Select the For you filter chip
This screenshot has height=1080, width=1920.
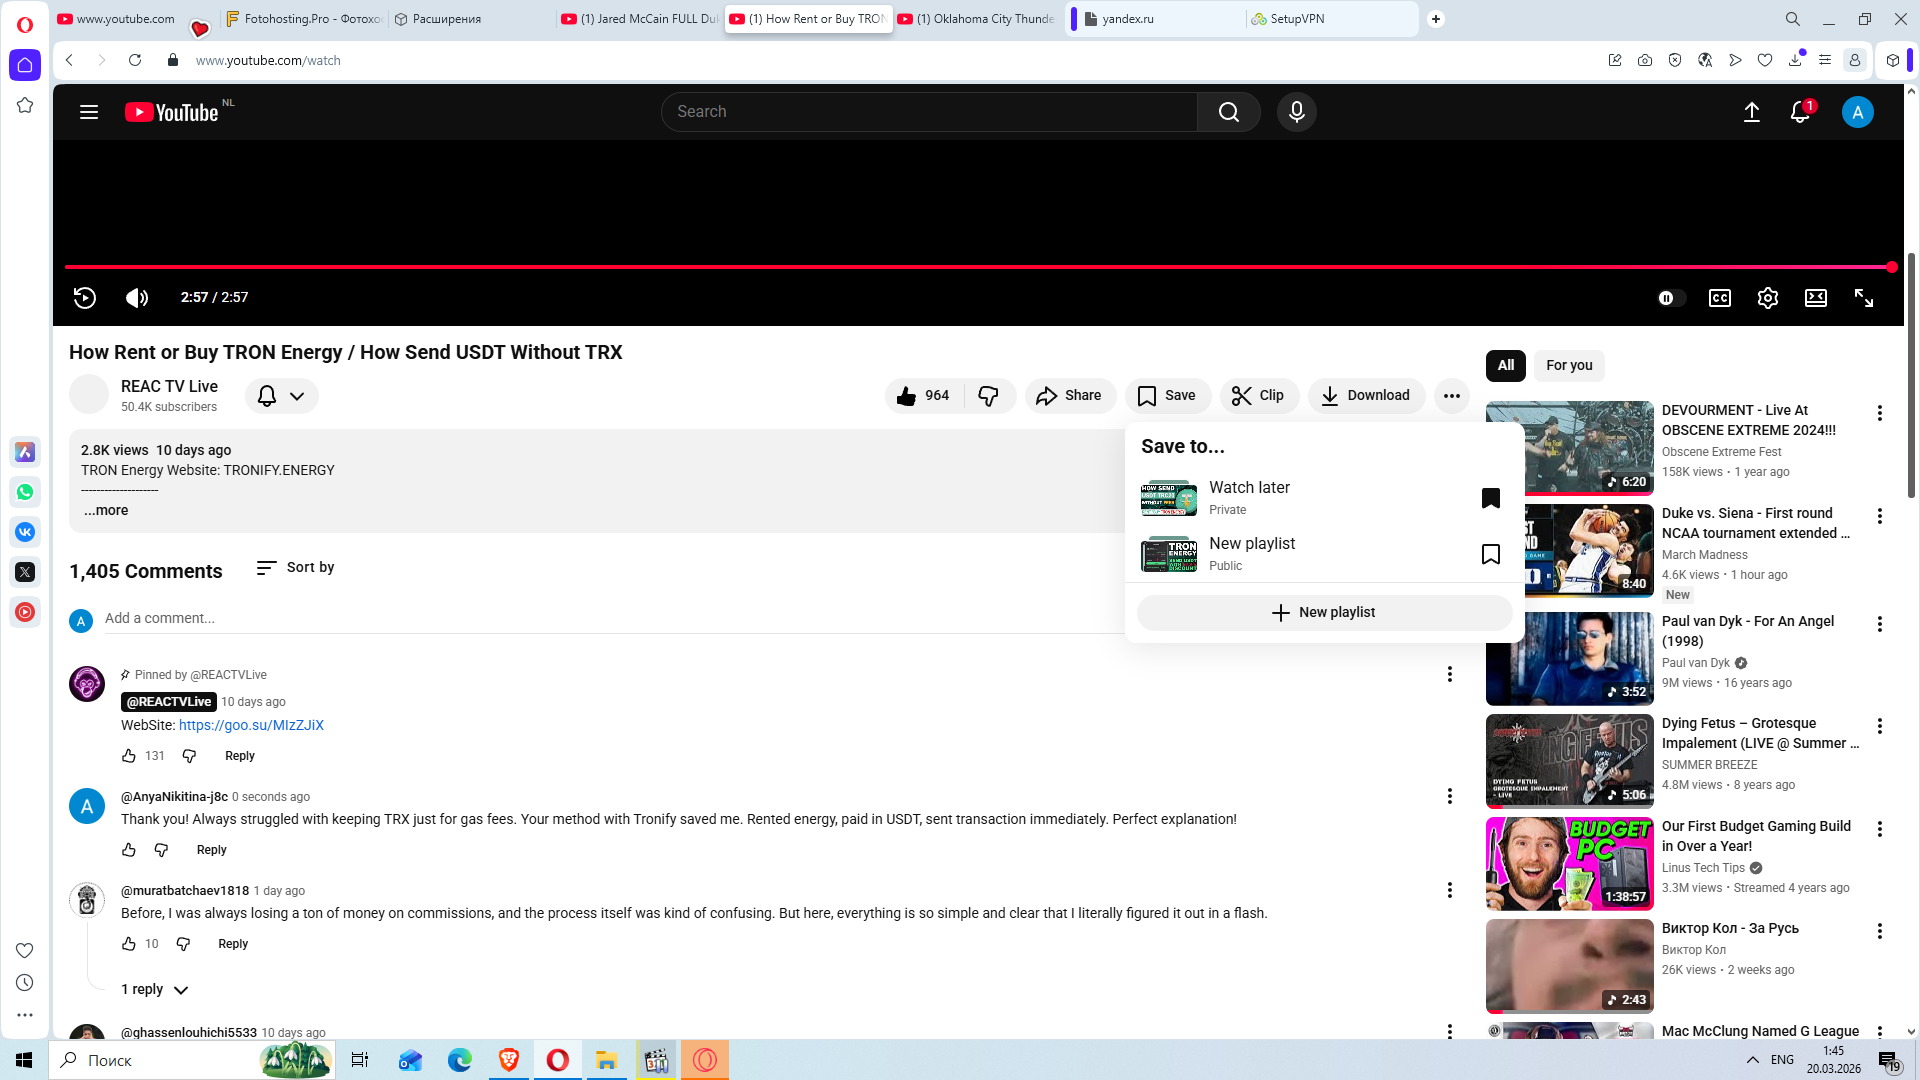[x=1568, y=366]
